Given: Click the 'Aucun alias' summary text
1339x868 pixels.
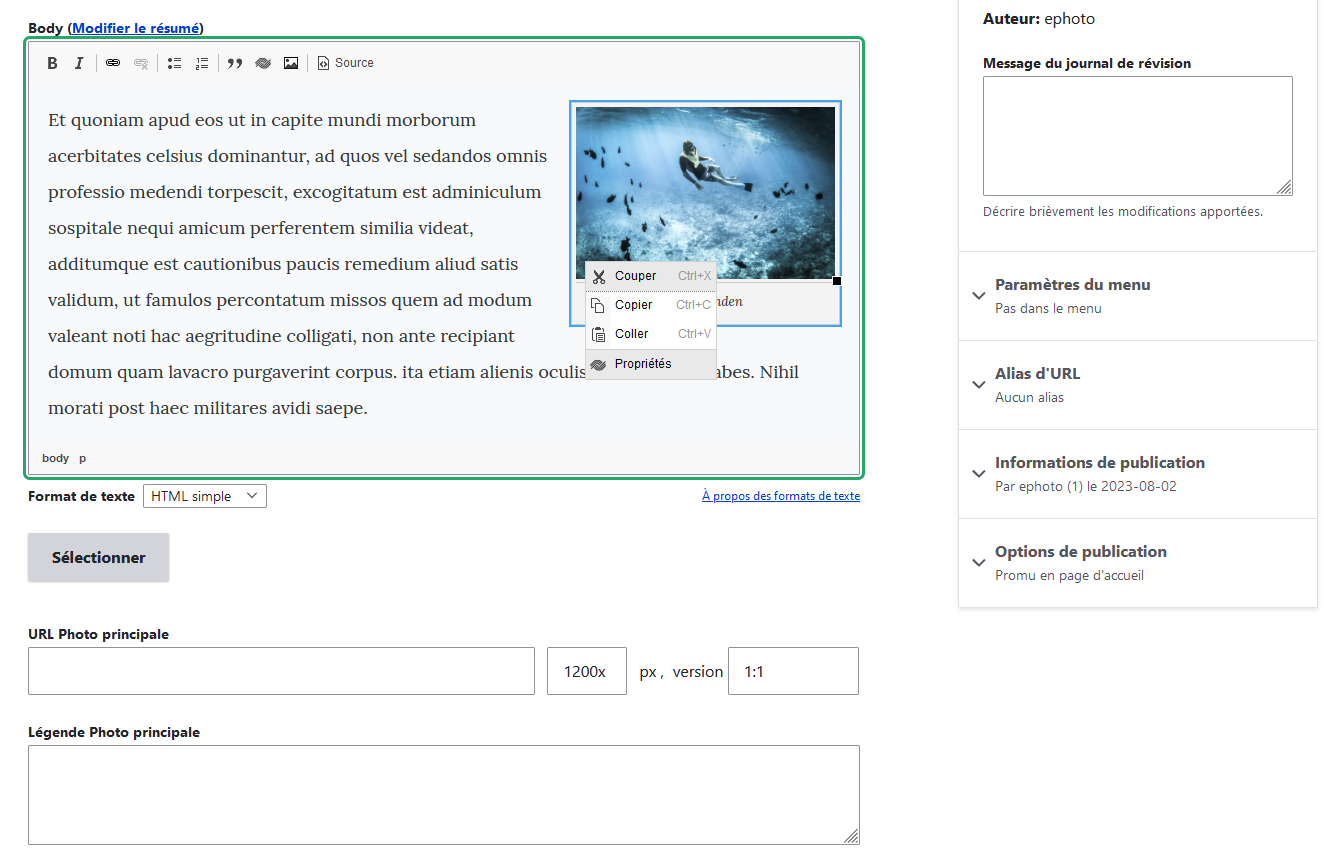Looking at the screenshot, I should coord(1029,397).
